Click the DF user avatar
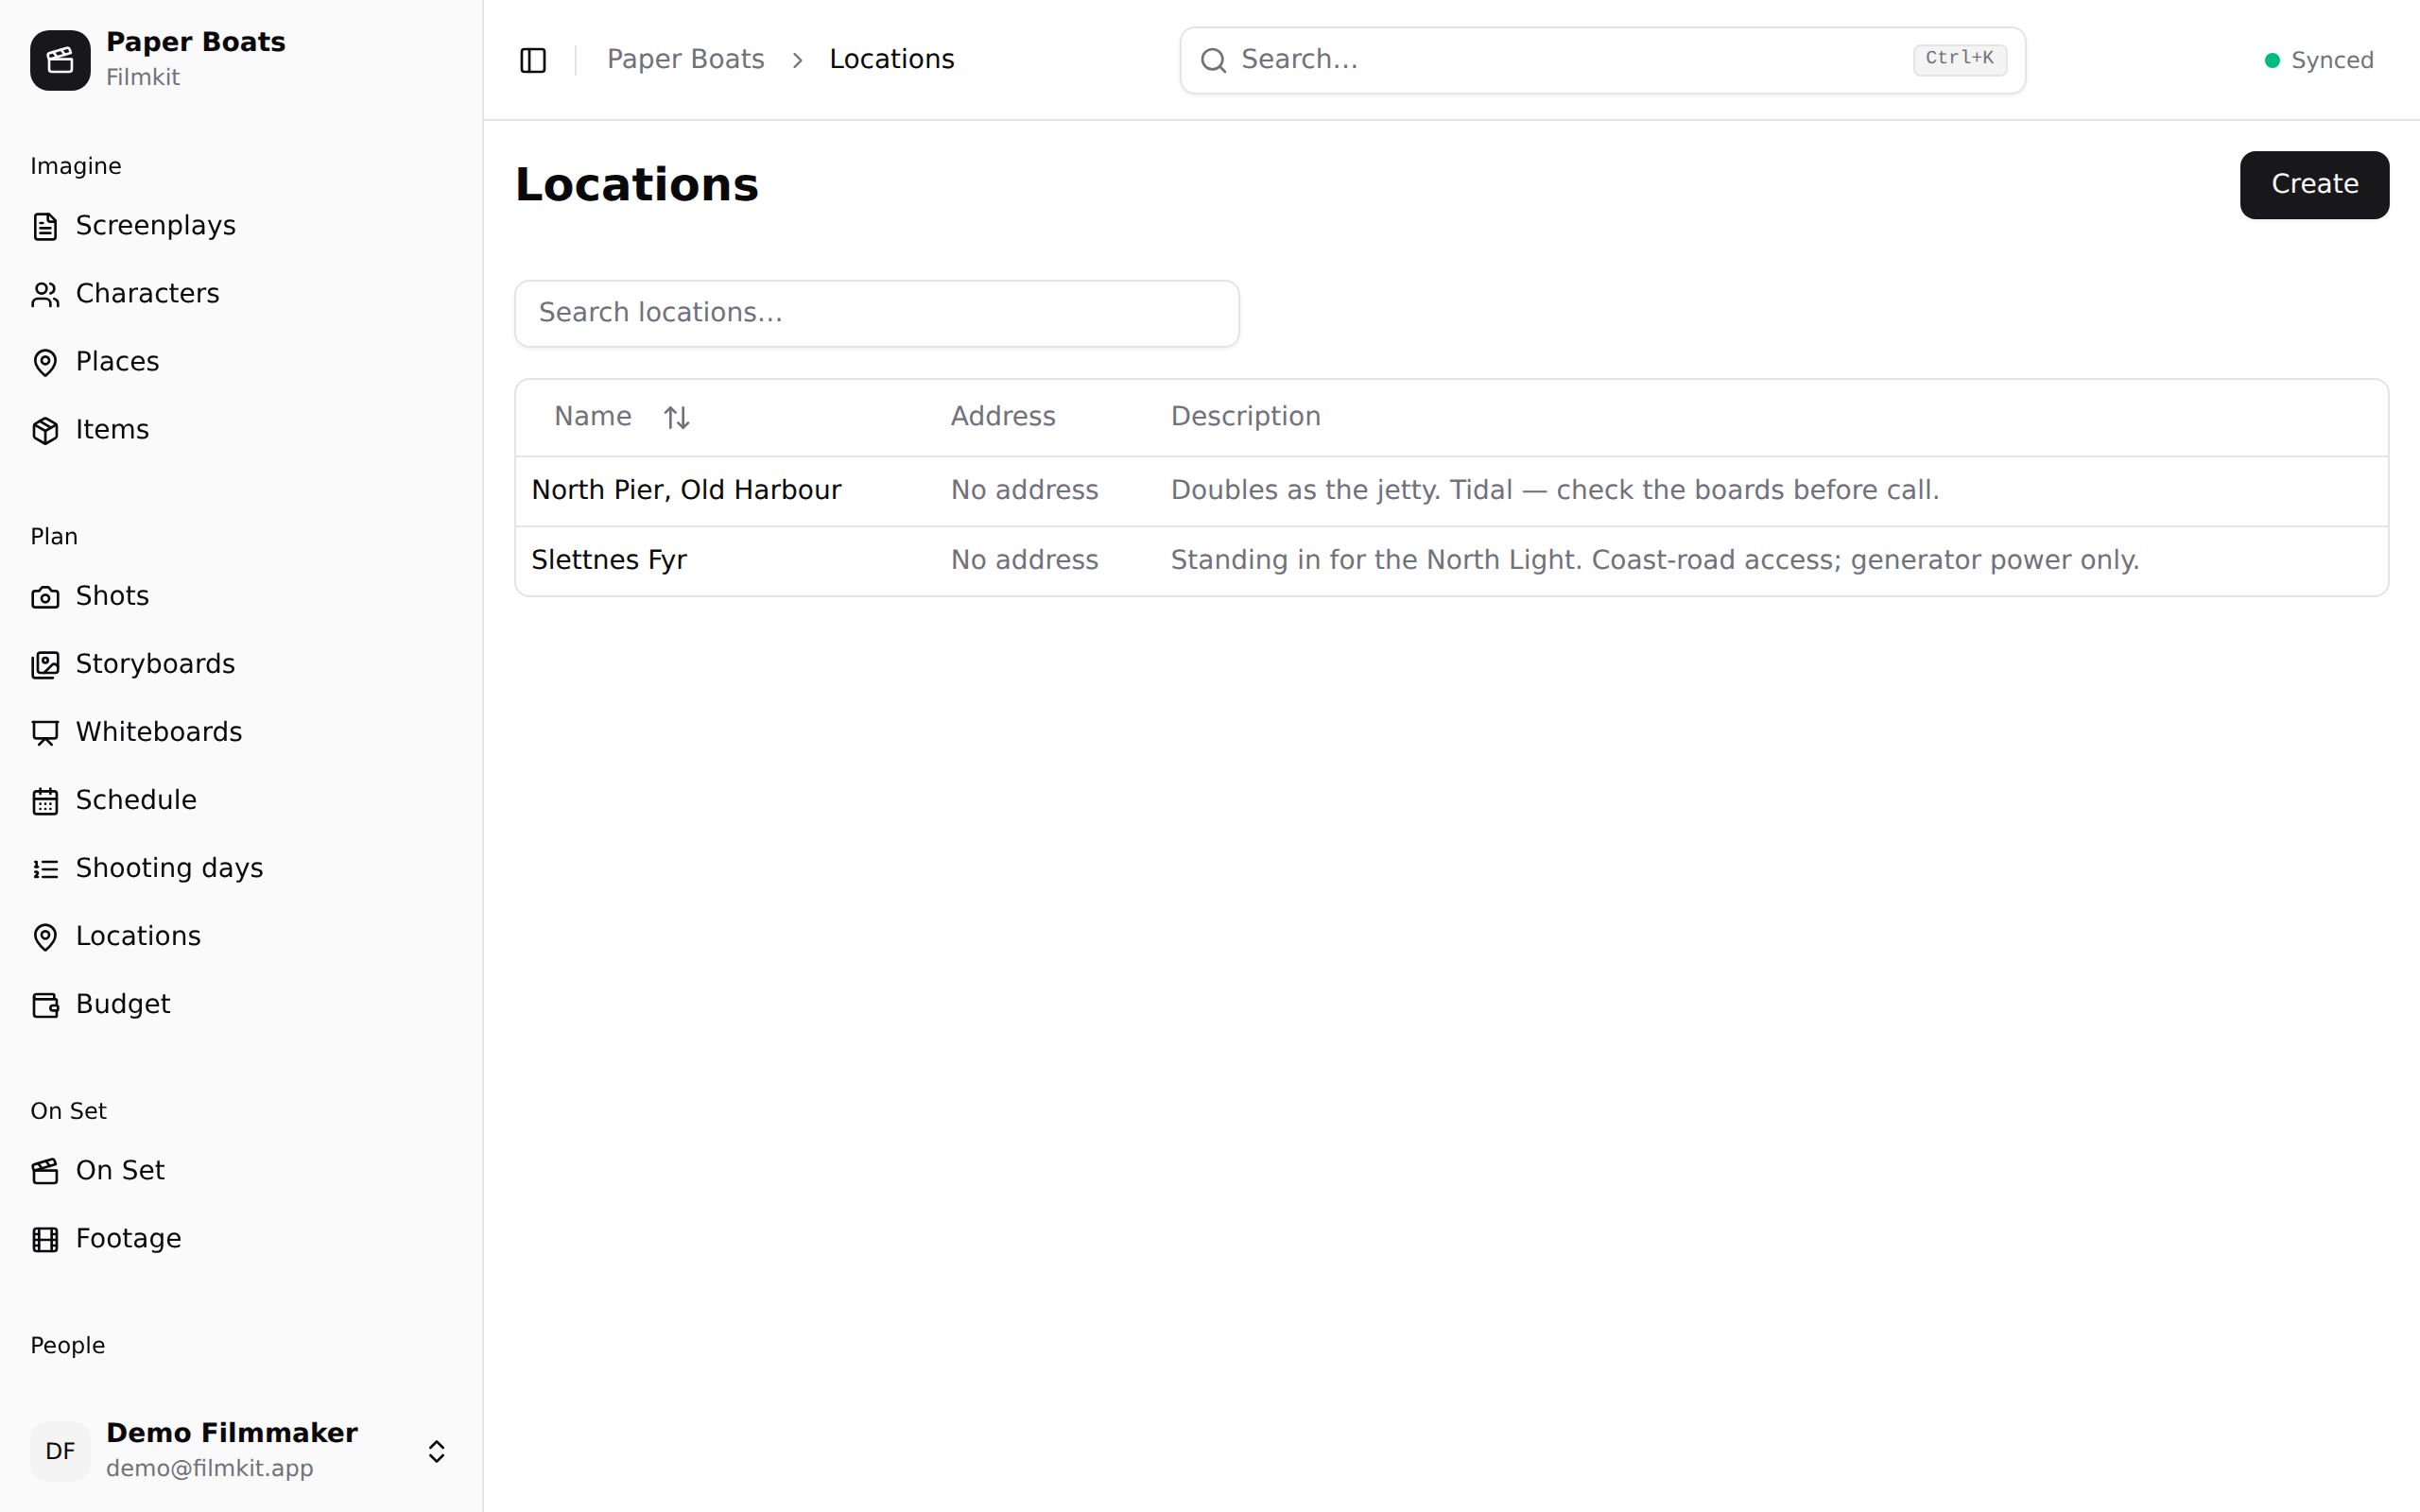The image size is (2420, 1512). click(x=60, y=1451)
